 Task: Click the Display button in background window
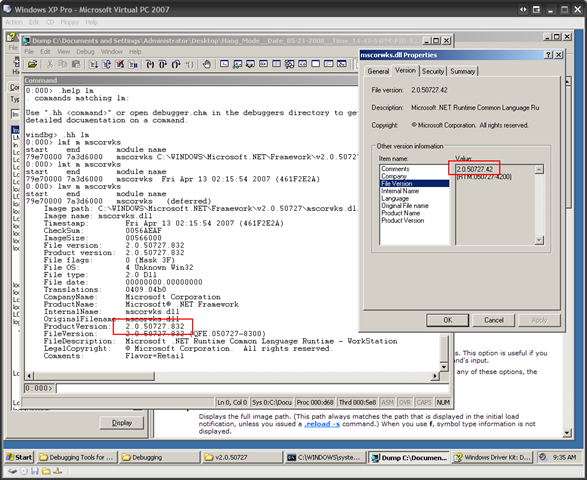(122, 423)
